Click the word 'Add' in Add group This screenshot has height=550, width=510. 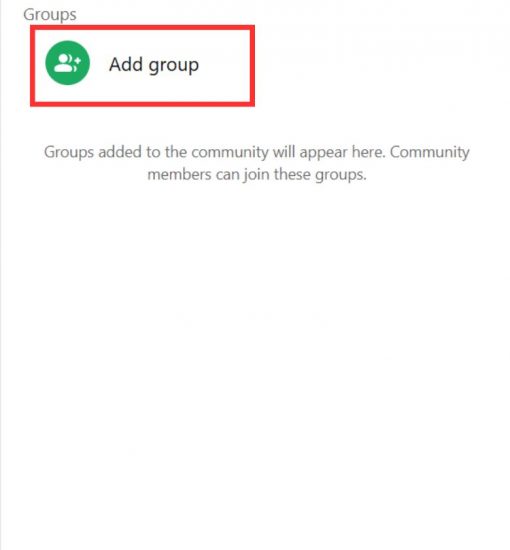coord(126,65)
